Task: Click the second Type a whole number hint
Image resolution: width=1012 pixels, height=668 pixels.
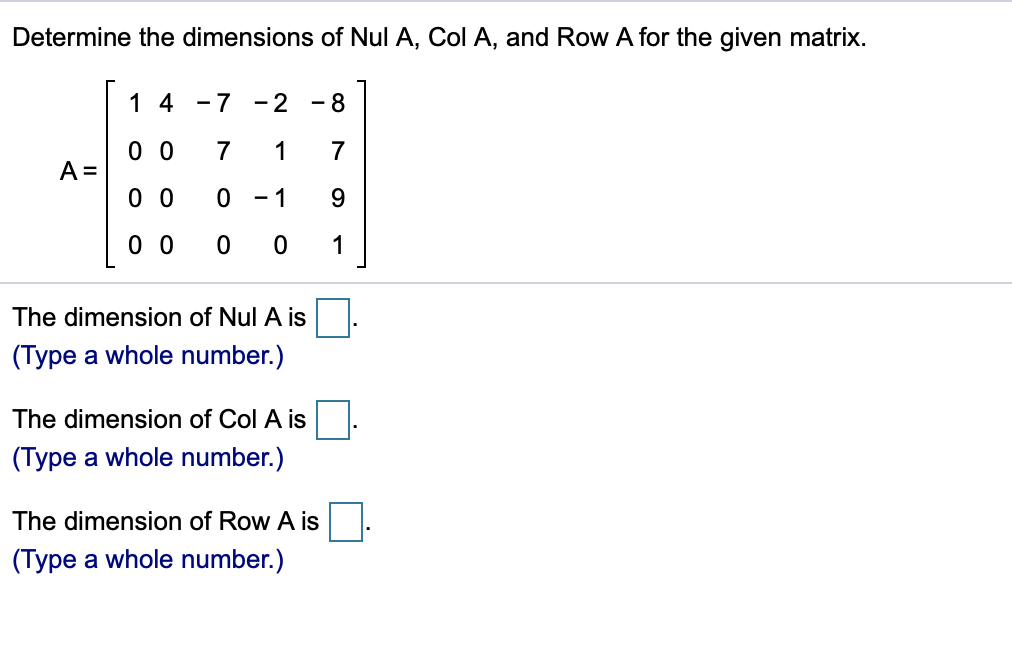Action: pyautogui.click(x=145, y=457)
